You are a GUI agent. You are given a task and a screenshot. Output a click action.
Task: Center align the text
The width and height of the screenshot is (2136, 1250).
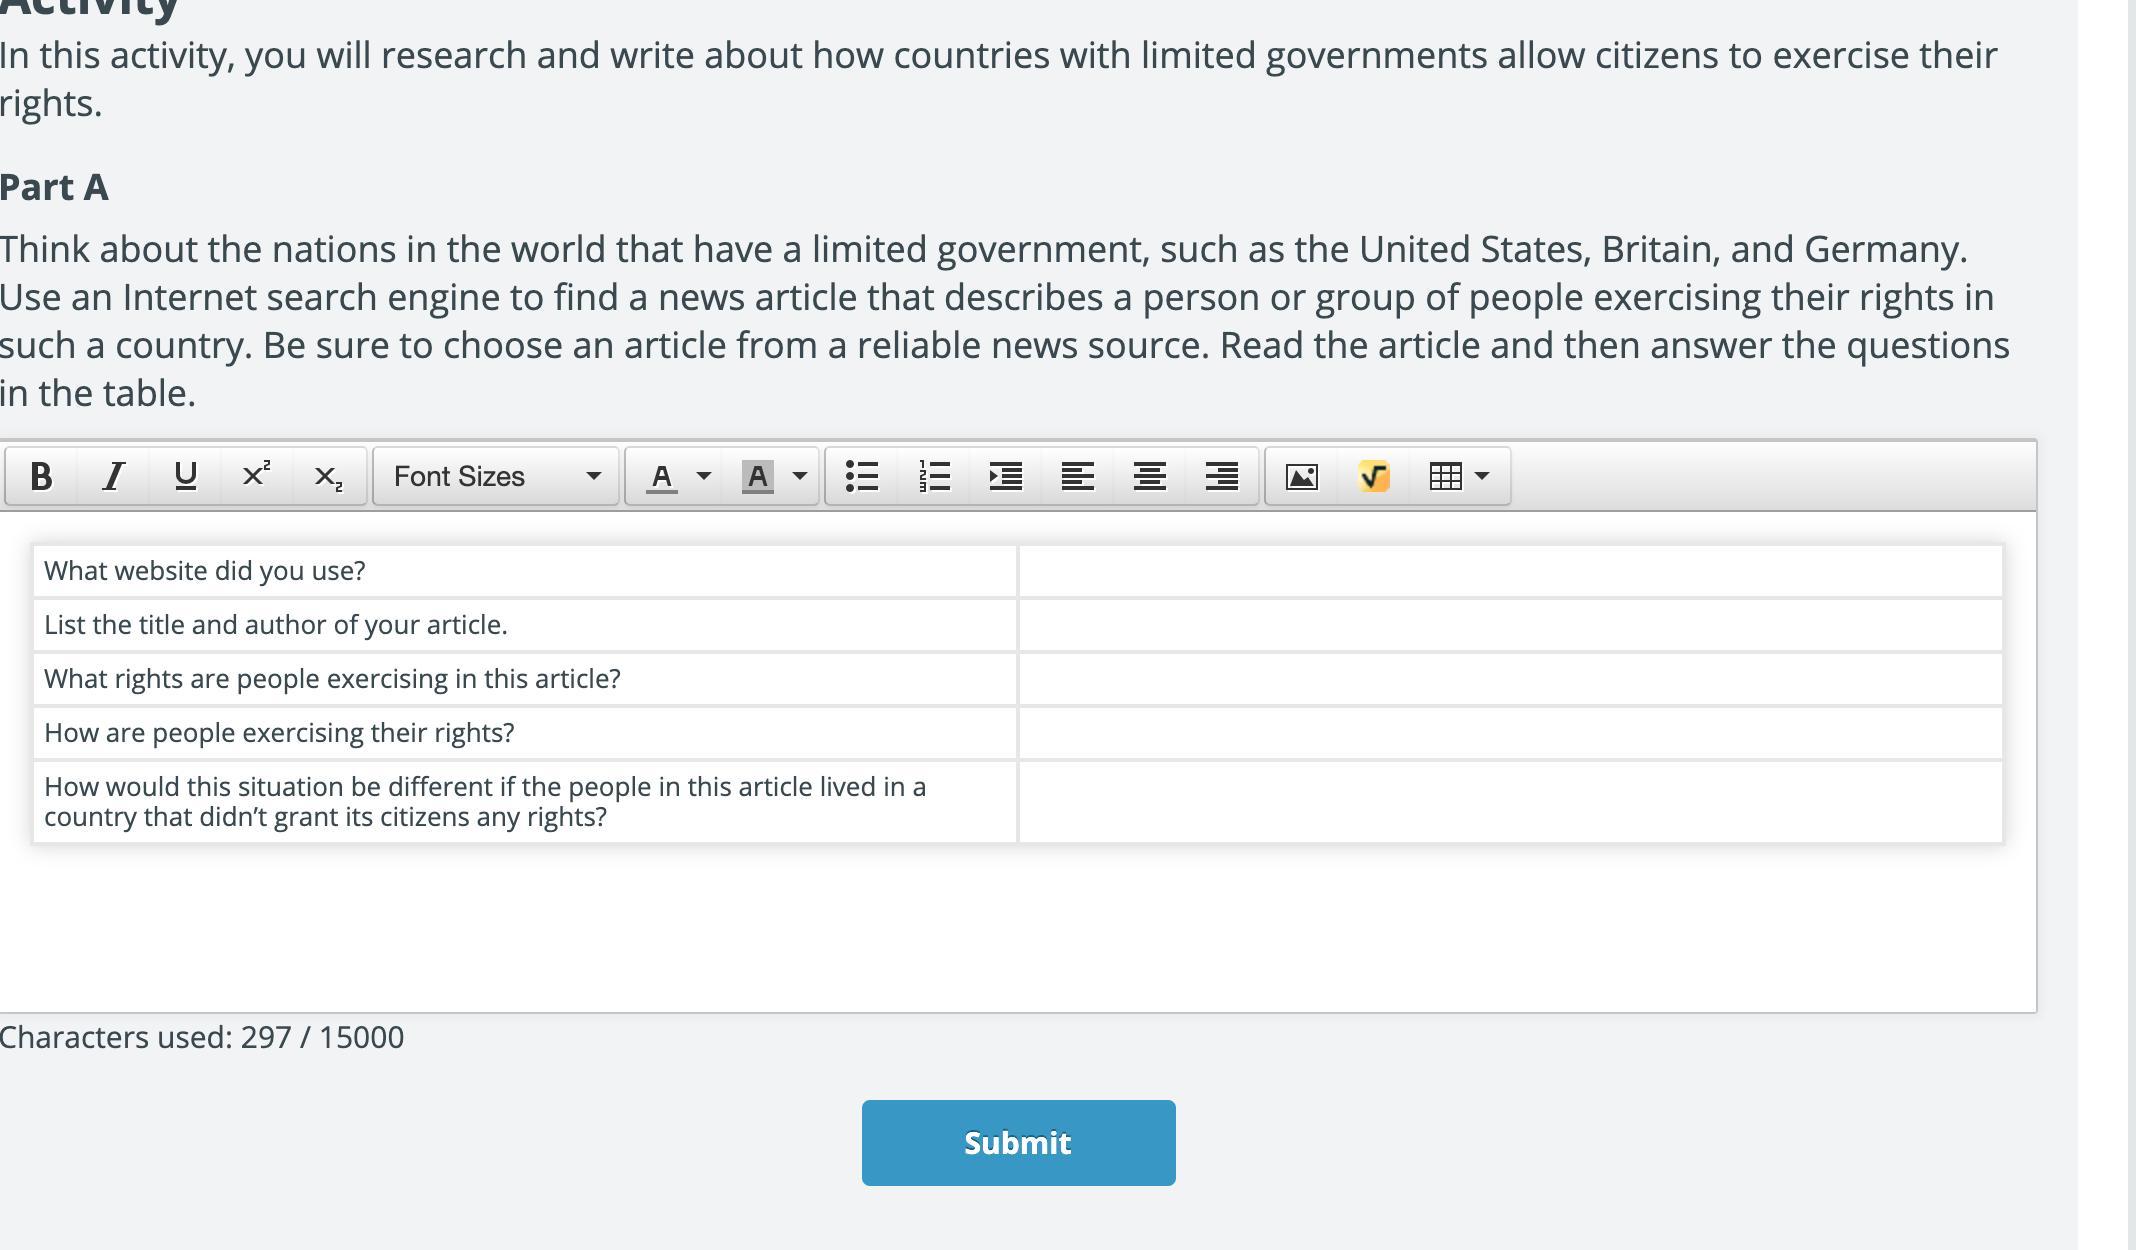pyautogui.click(x=1149, y=477)
